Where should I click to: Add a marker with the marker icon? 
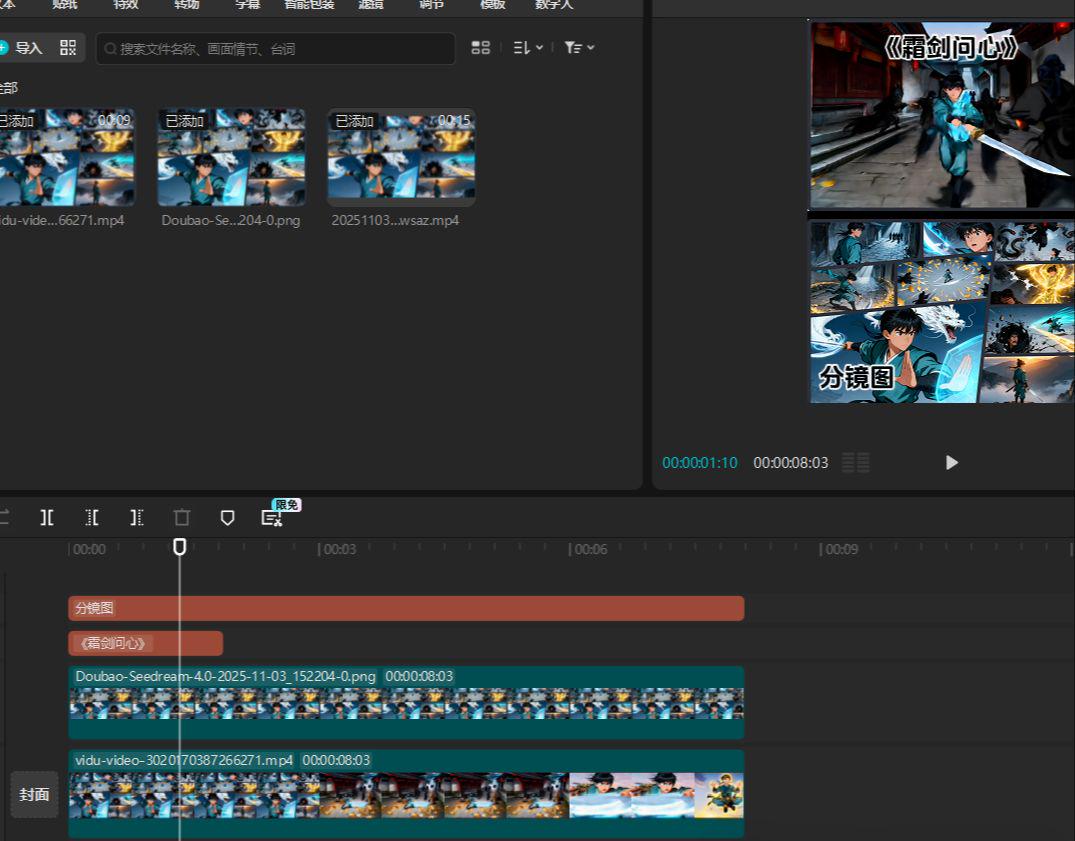[x=227, y=517]
